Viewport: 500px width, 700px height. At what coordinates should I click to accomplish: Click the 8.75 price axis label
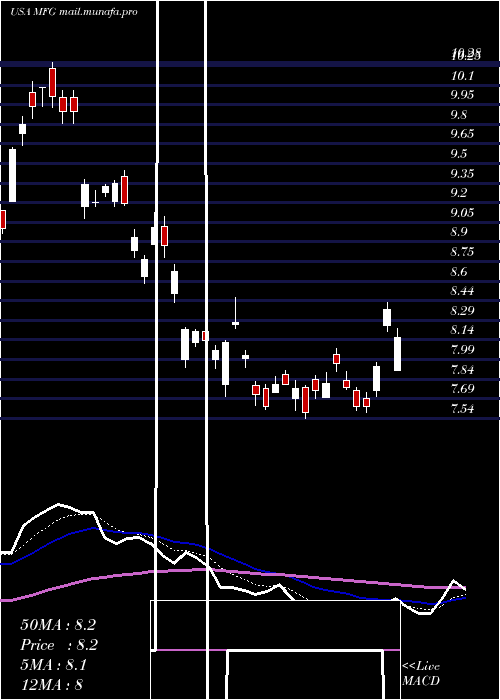pyautogui.click(x=462, y=252)
